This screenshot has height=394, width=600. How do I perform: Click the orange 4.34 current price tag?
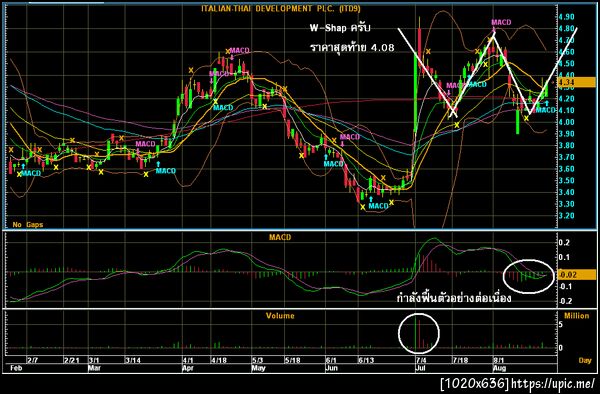pyautogui.click(x=577, y=82)
